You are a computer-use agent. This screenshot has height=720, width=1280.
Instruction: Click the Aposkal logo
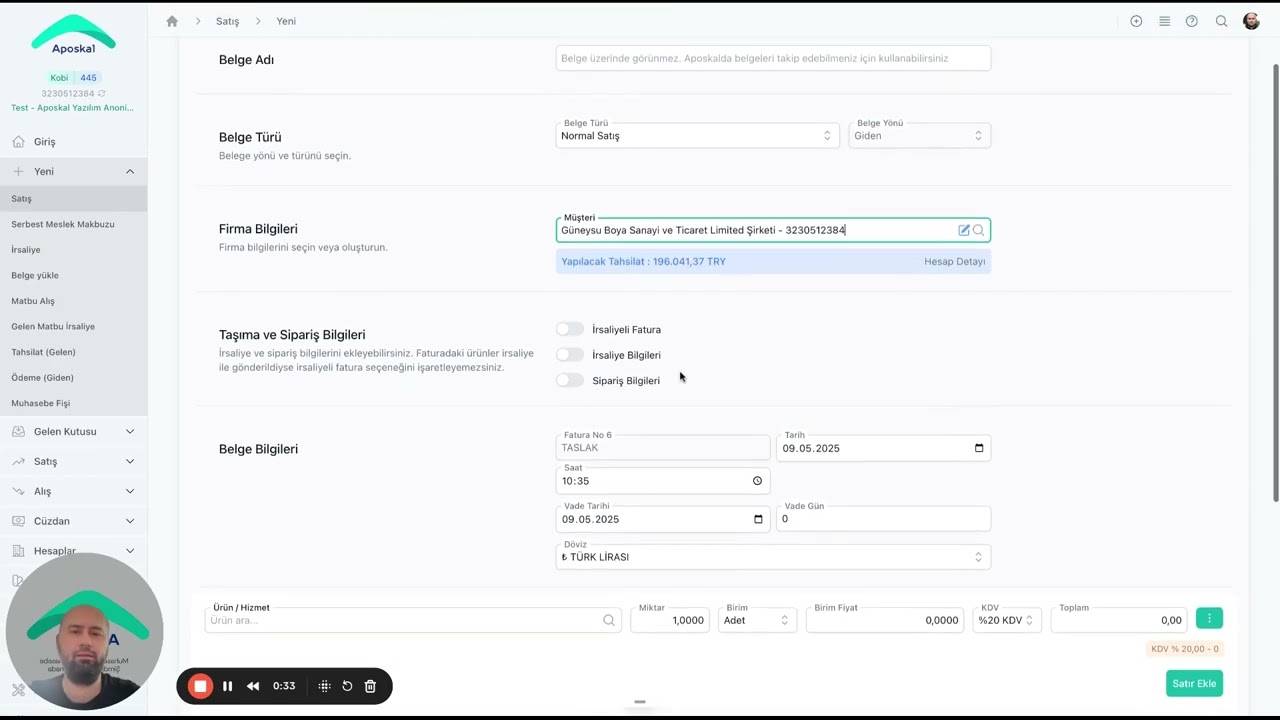(x=74, y=35)
